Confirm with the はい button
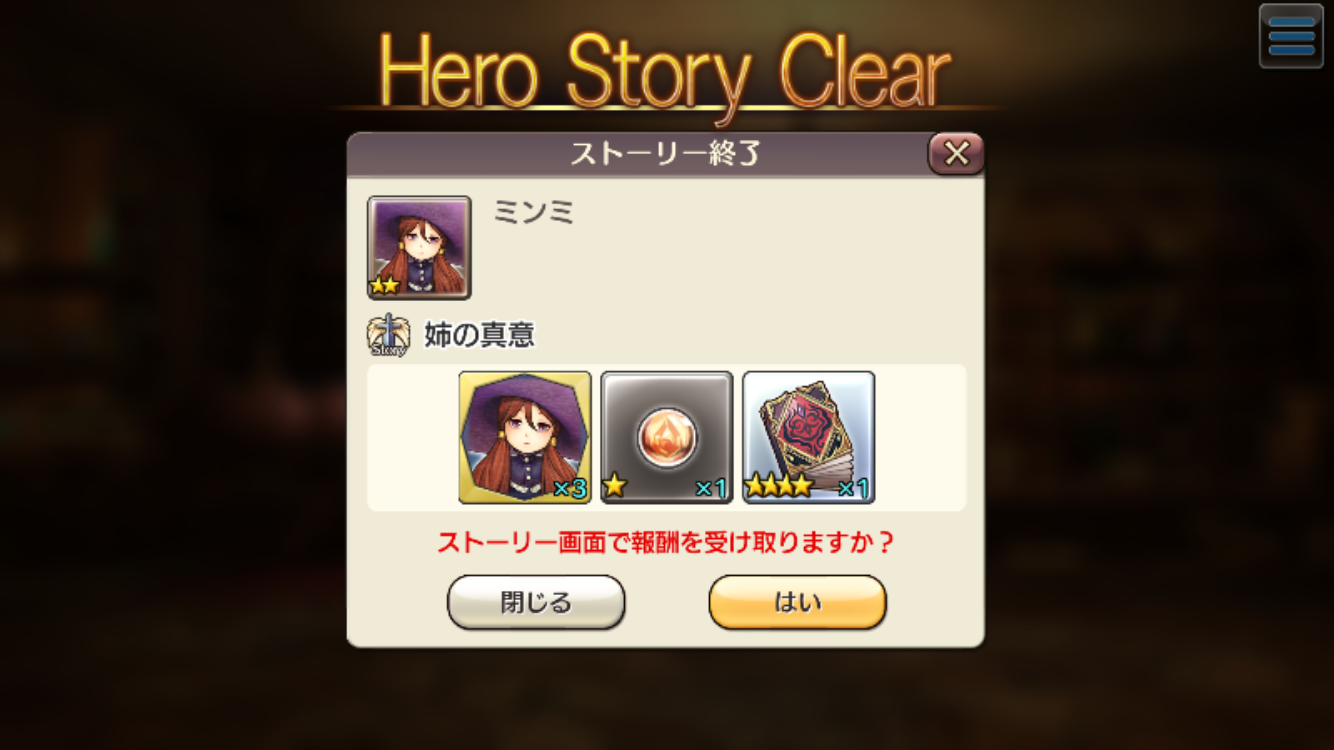 pyautogui.click(x=798, y=602)
